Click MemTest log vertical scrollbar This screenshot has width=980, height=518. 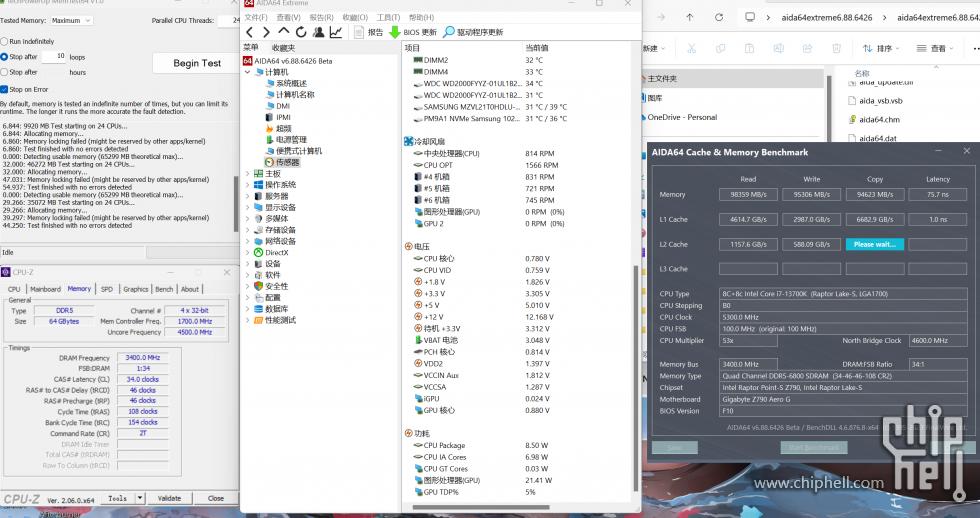coord(236,204)
